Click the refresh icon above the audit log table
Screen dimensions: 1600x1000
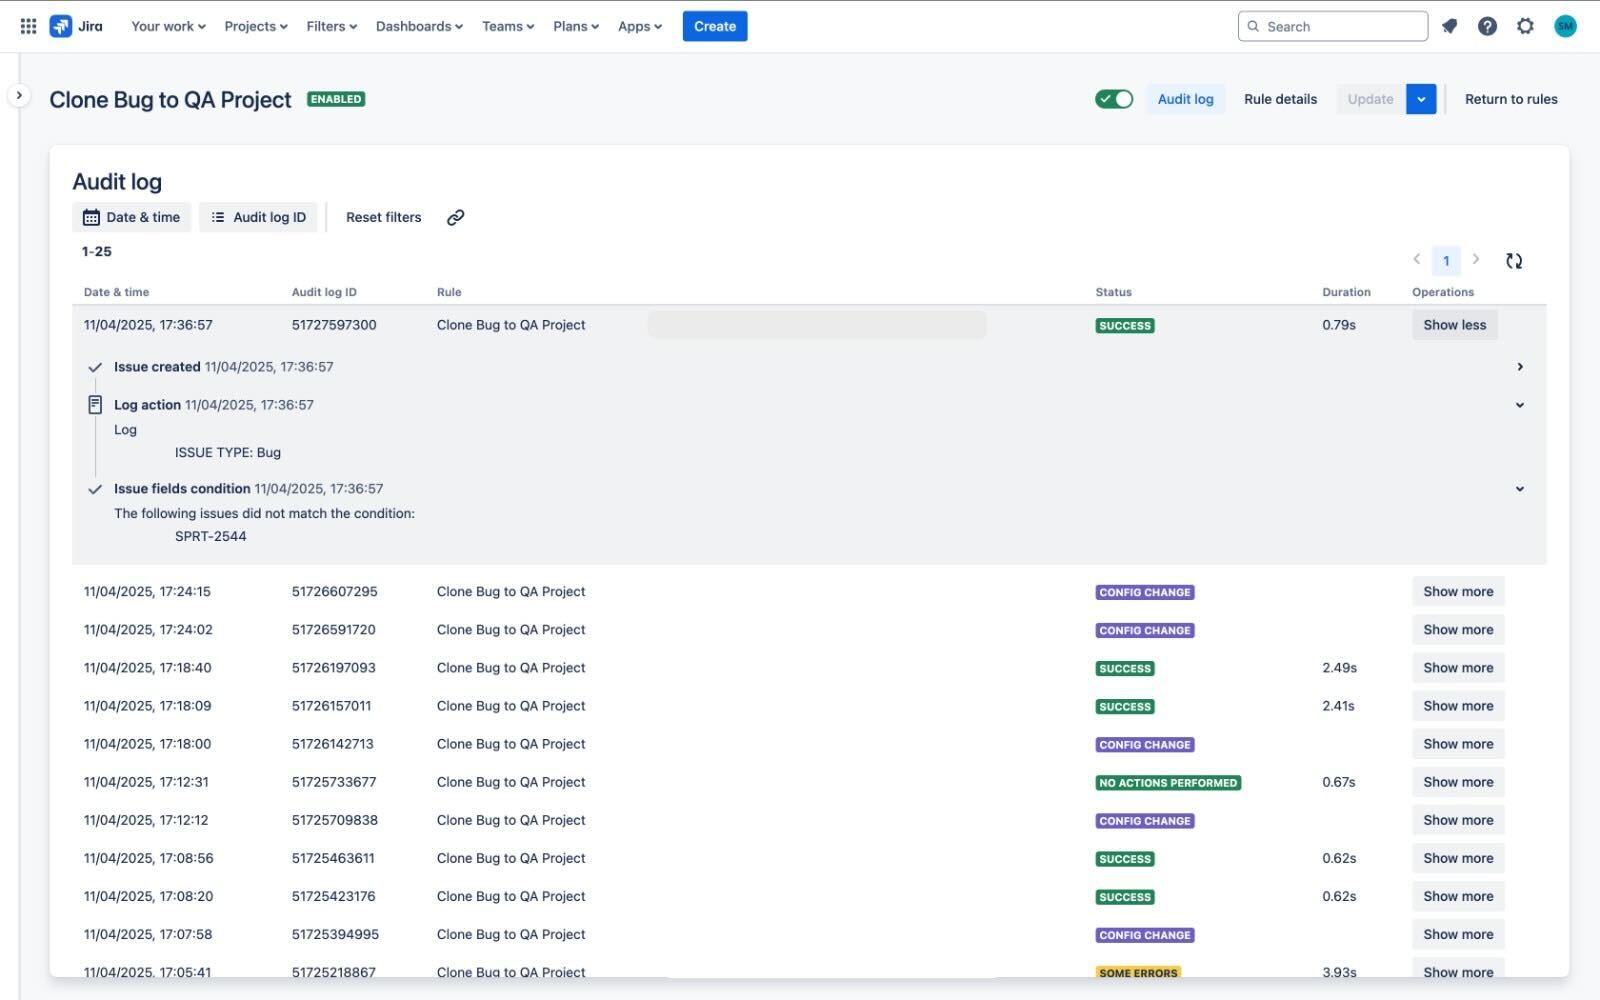click(x=1514, y=260)
